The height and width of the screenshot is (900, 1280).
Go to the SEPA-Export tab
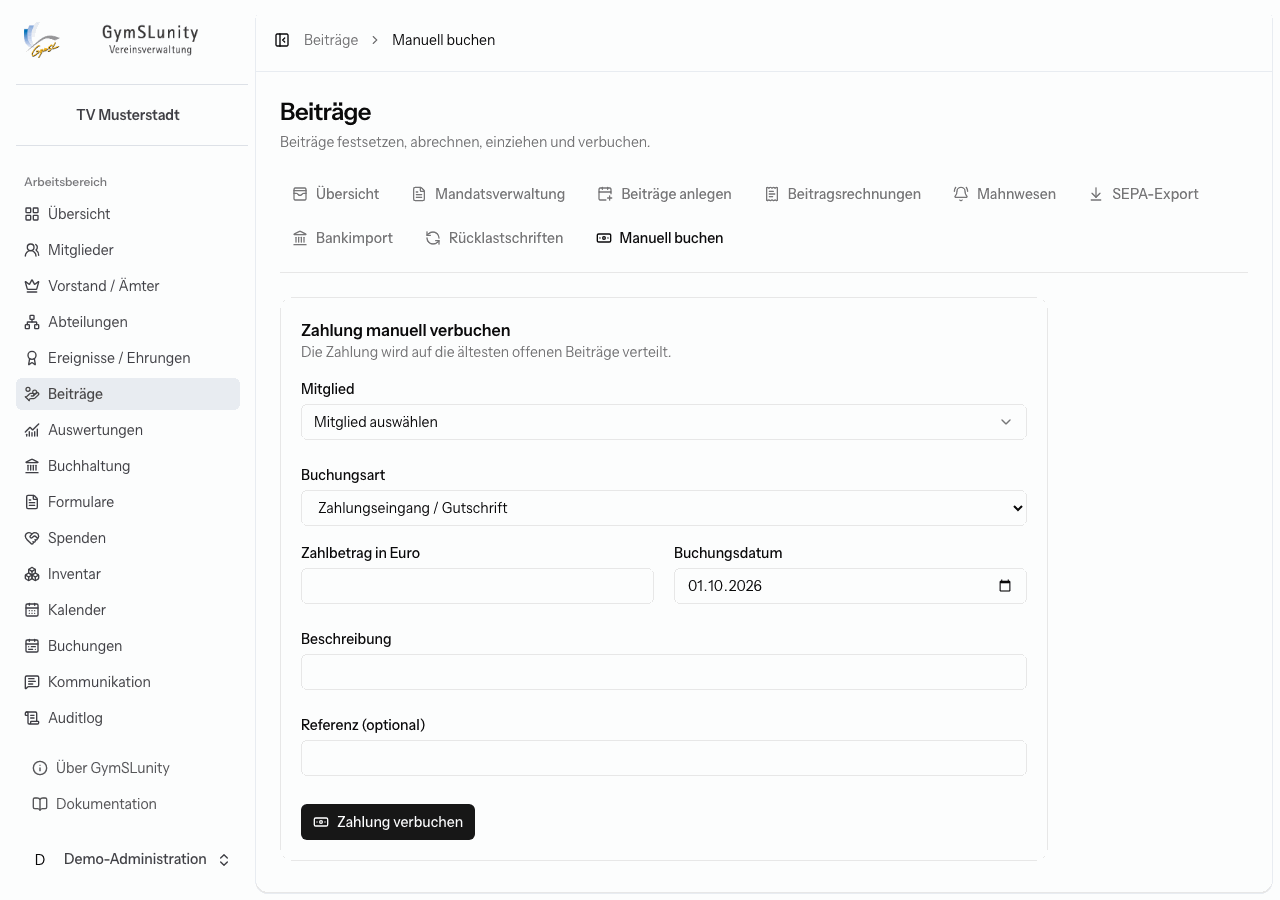[1143, 194]
